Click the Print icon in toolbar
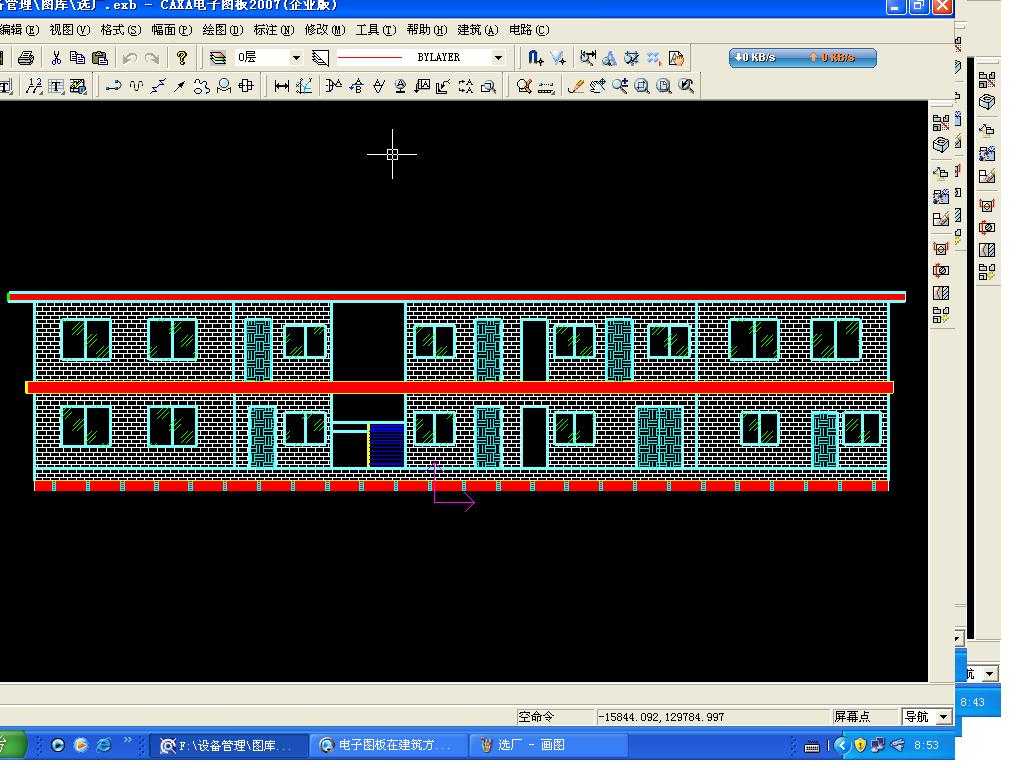 25,58
